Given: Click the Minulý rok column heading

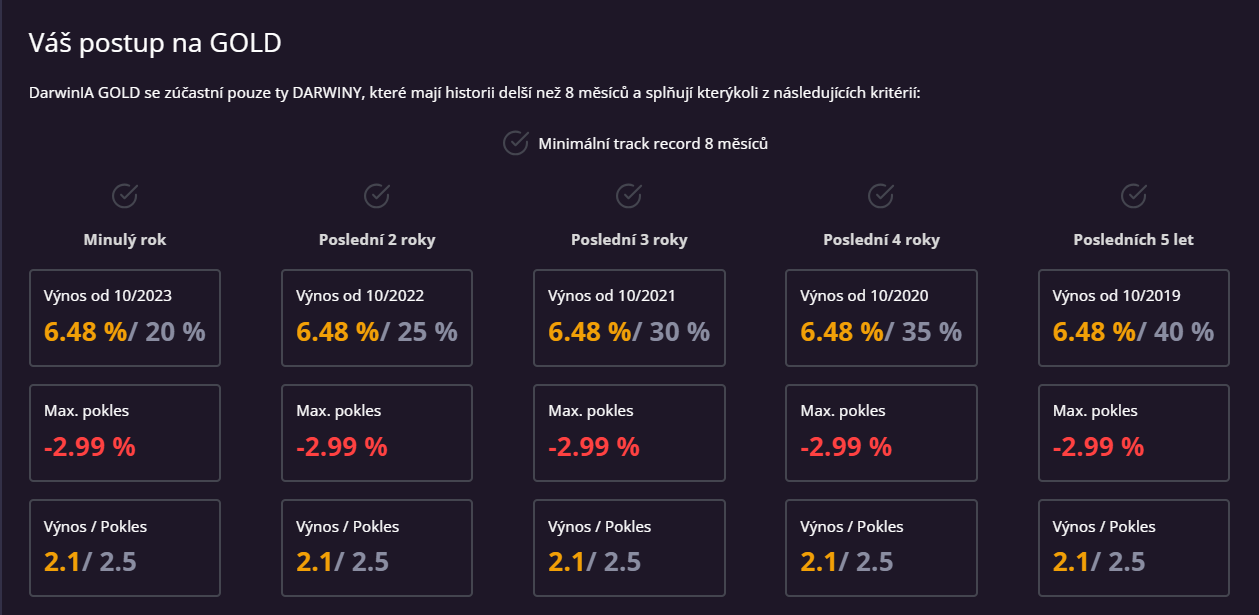Looking at the screenshot, I should point(125,240).
